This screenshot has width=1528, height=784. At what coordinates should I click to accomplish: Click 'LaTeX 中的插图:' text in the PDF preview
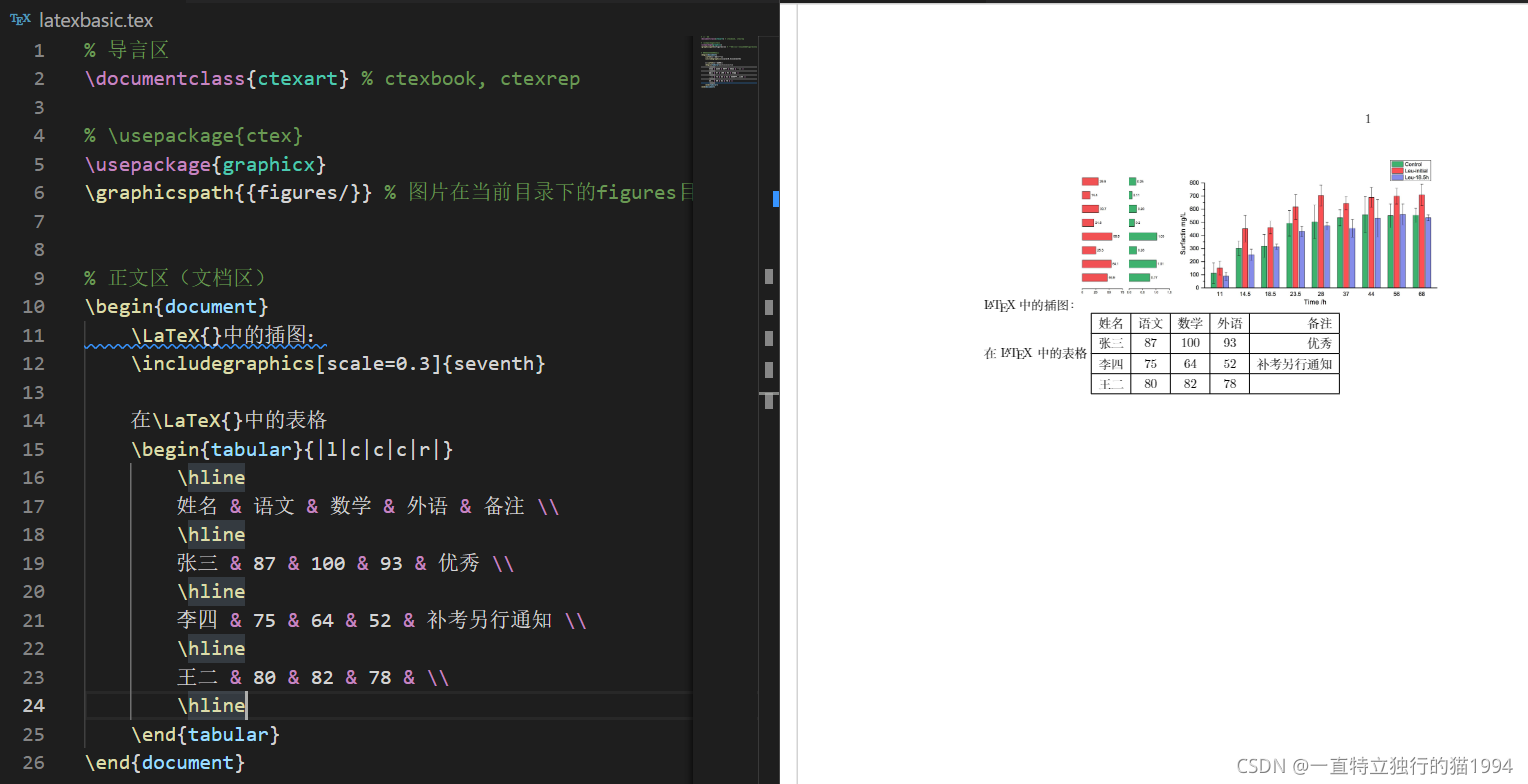tap(1029, 305)
